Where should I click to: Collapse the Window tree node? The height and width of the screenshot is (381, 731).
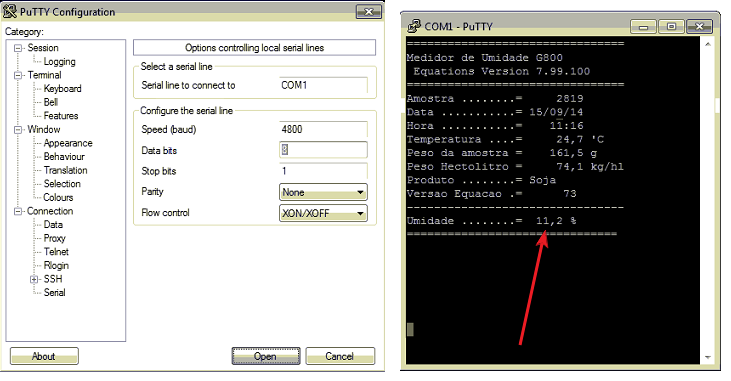pos(18,130)
